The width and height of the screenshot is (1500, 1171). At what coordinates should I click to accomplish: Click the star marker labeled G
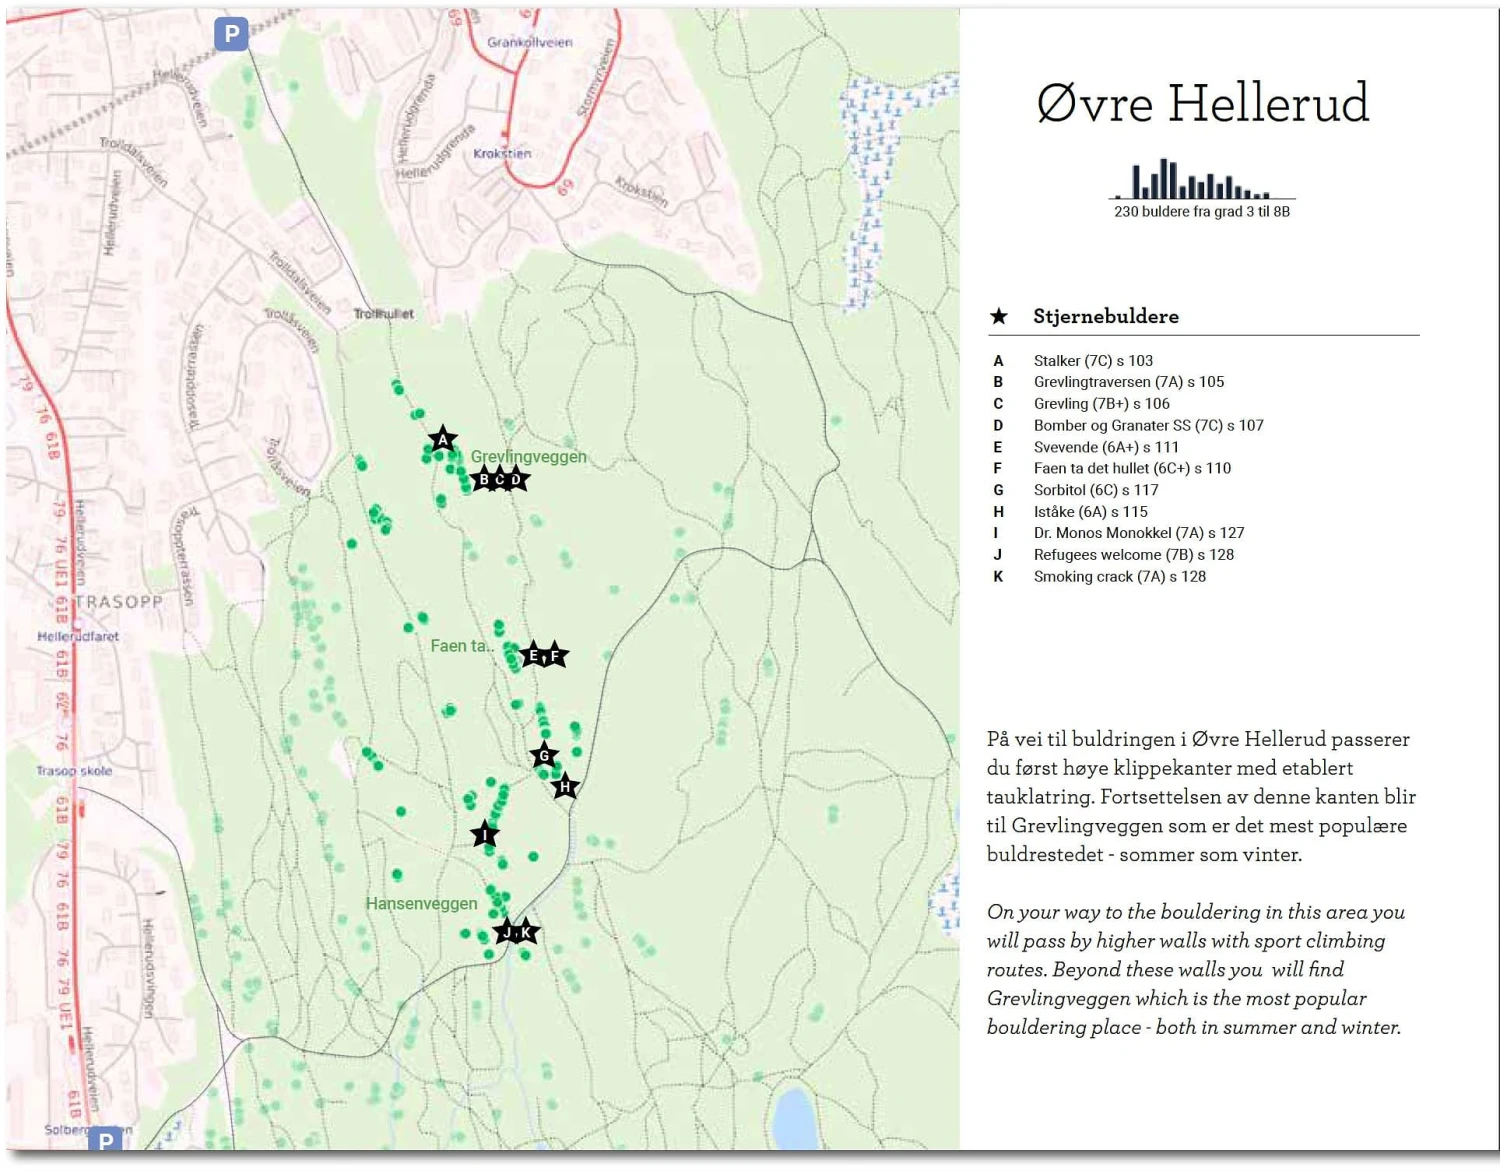544,756
